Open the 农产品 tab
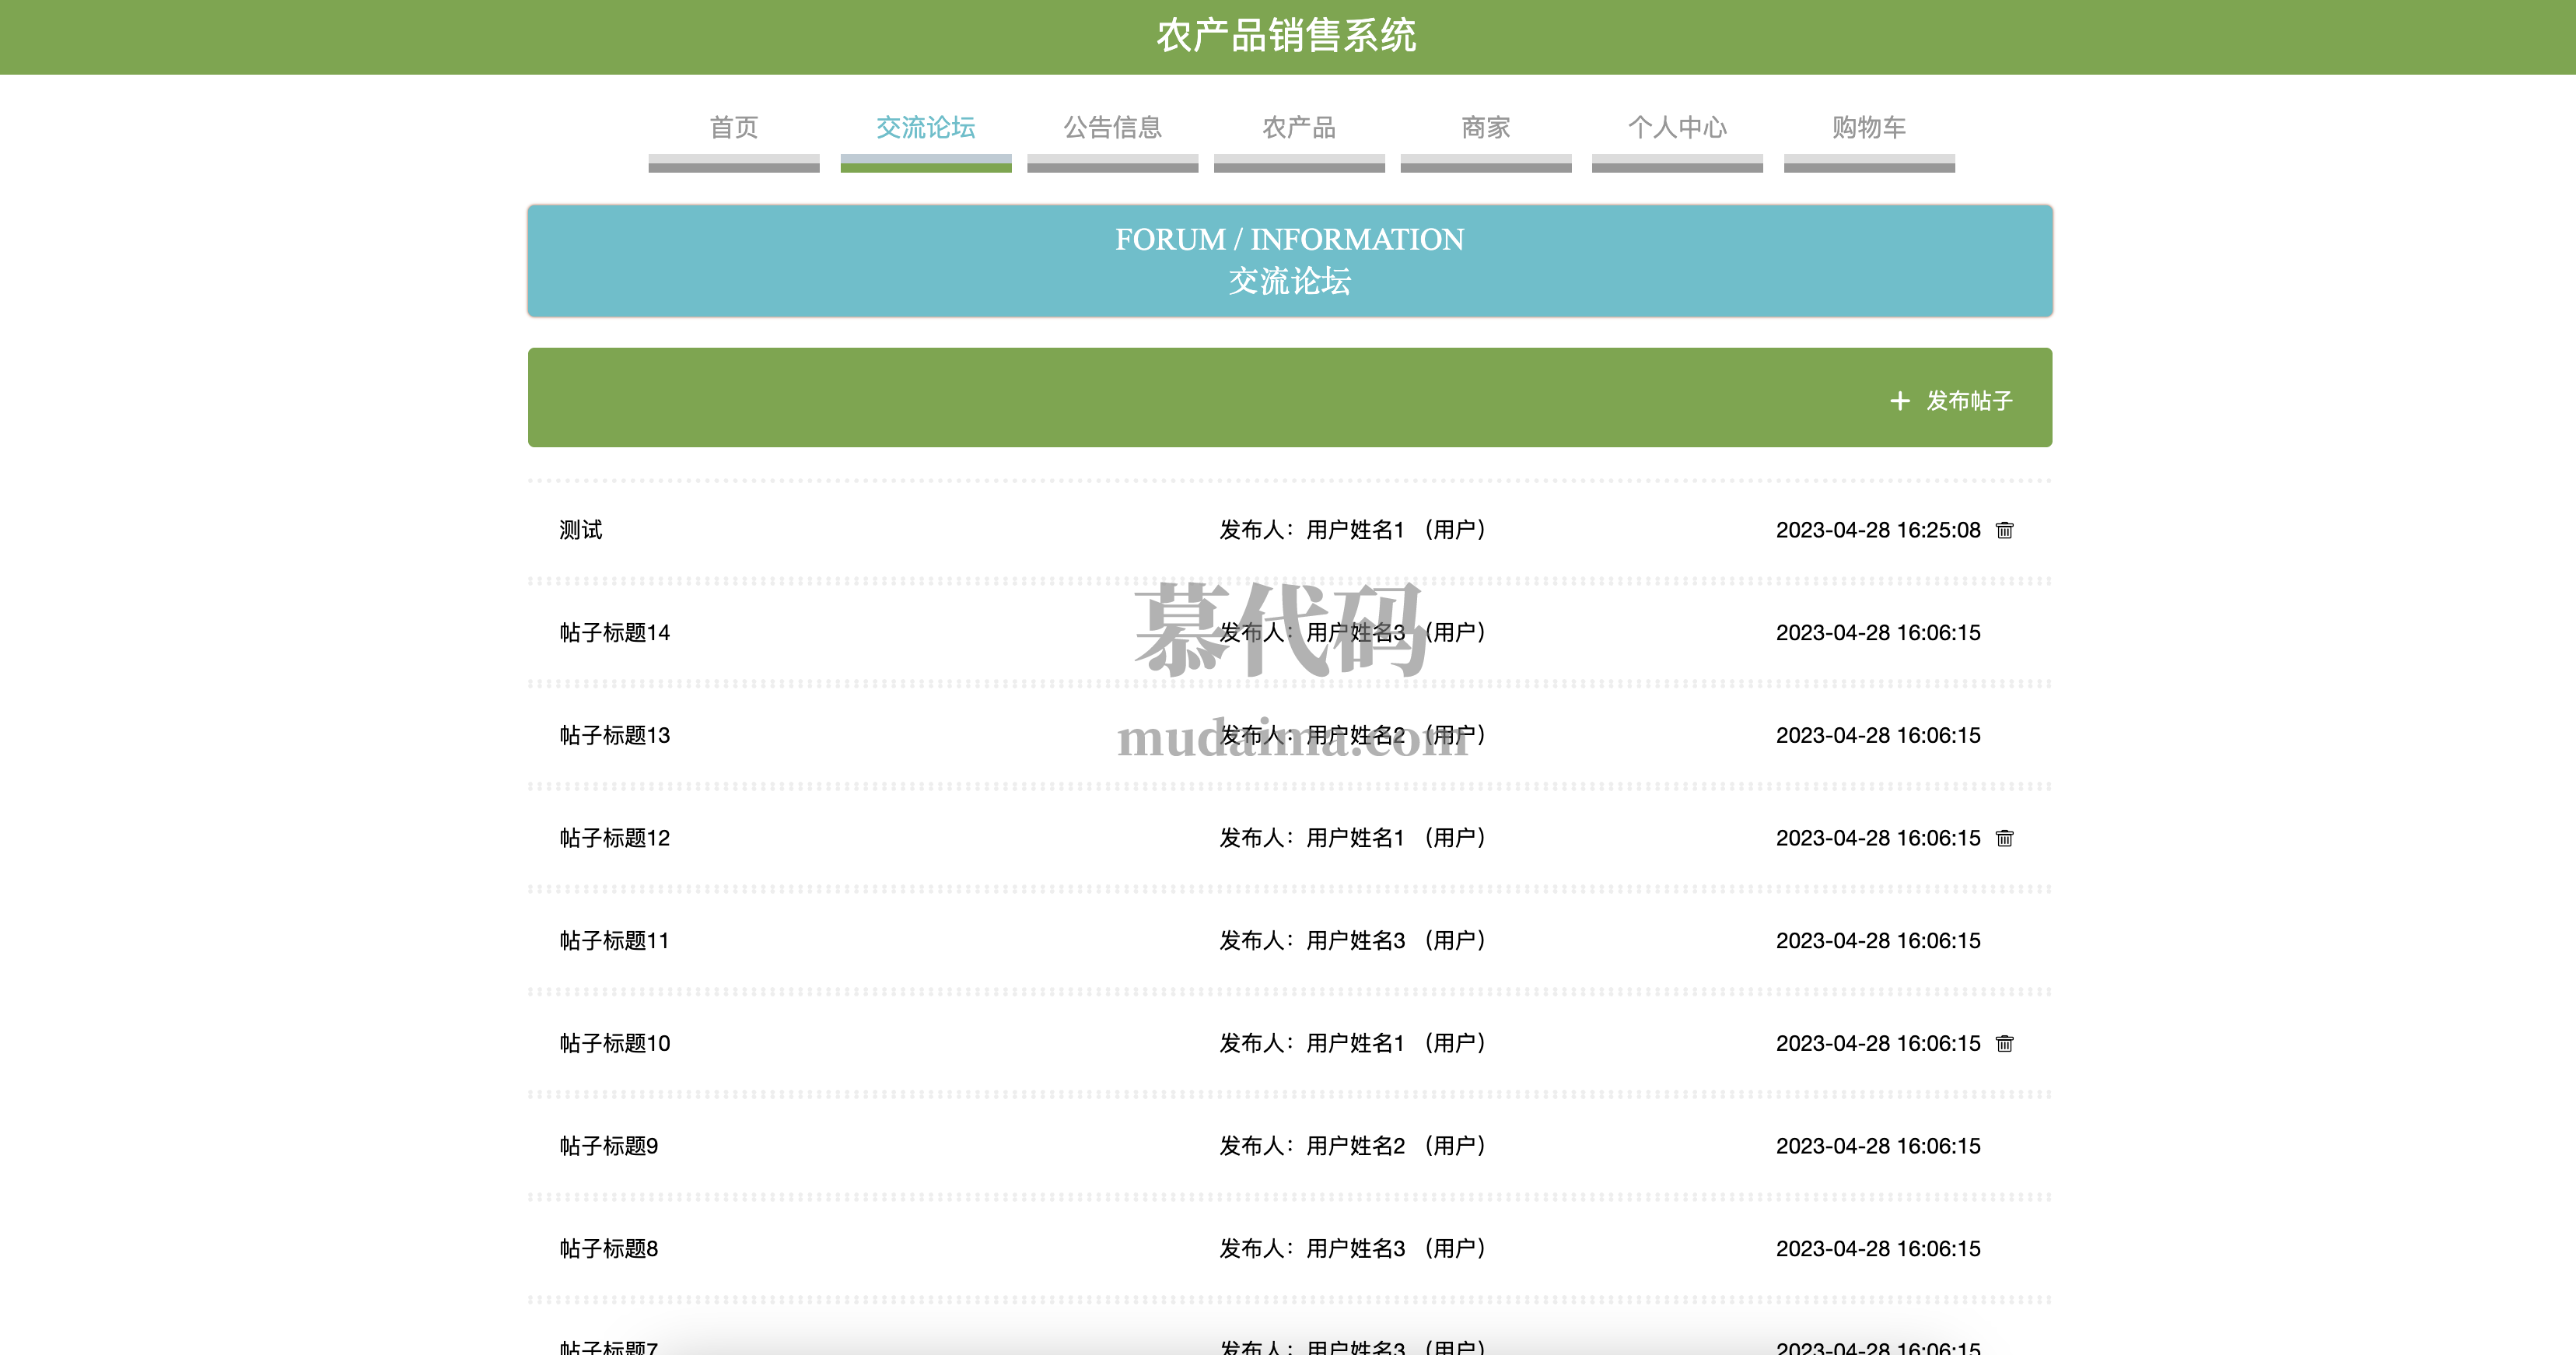 tap(1298, 128)
